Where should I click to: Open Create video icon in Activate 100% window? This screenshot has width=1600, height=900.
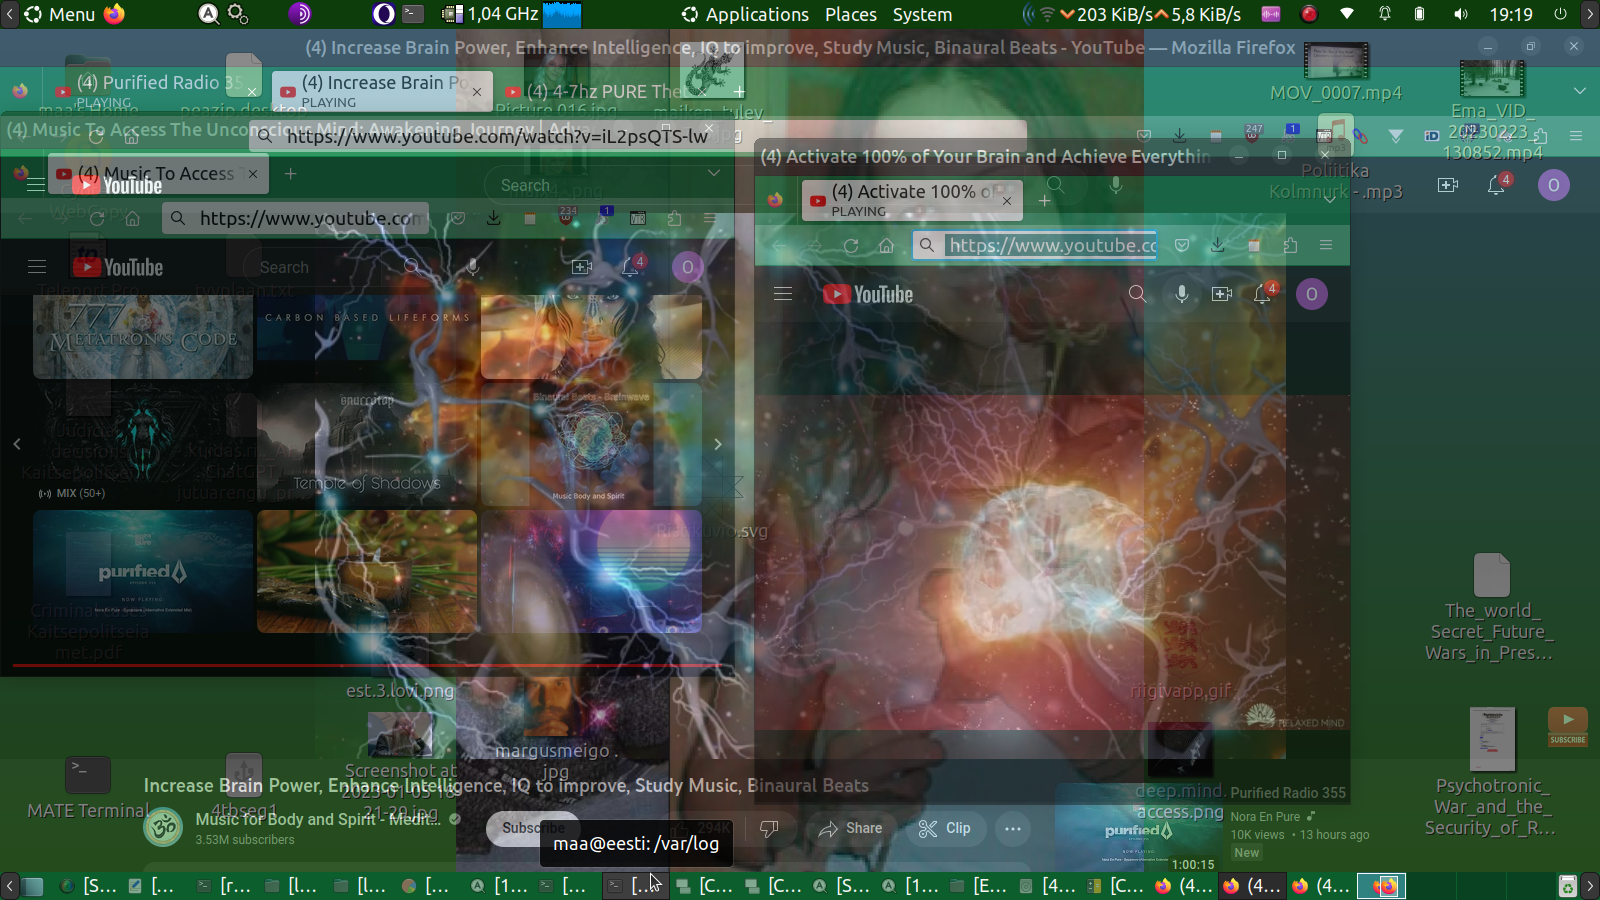click(1222, 294)
